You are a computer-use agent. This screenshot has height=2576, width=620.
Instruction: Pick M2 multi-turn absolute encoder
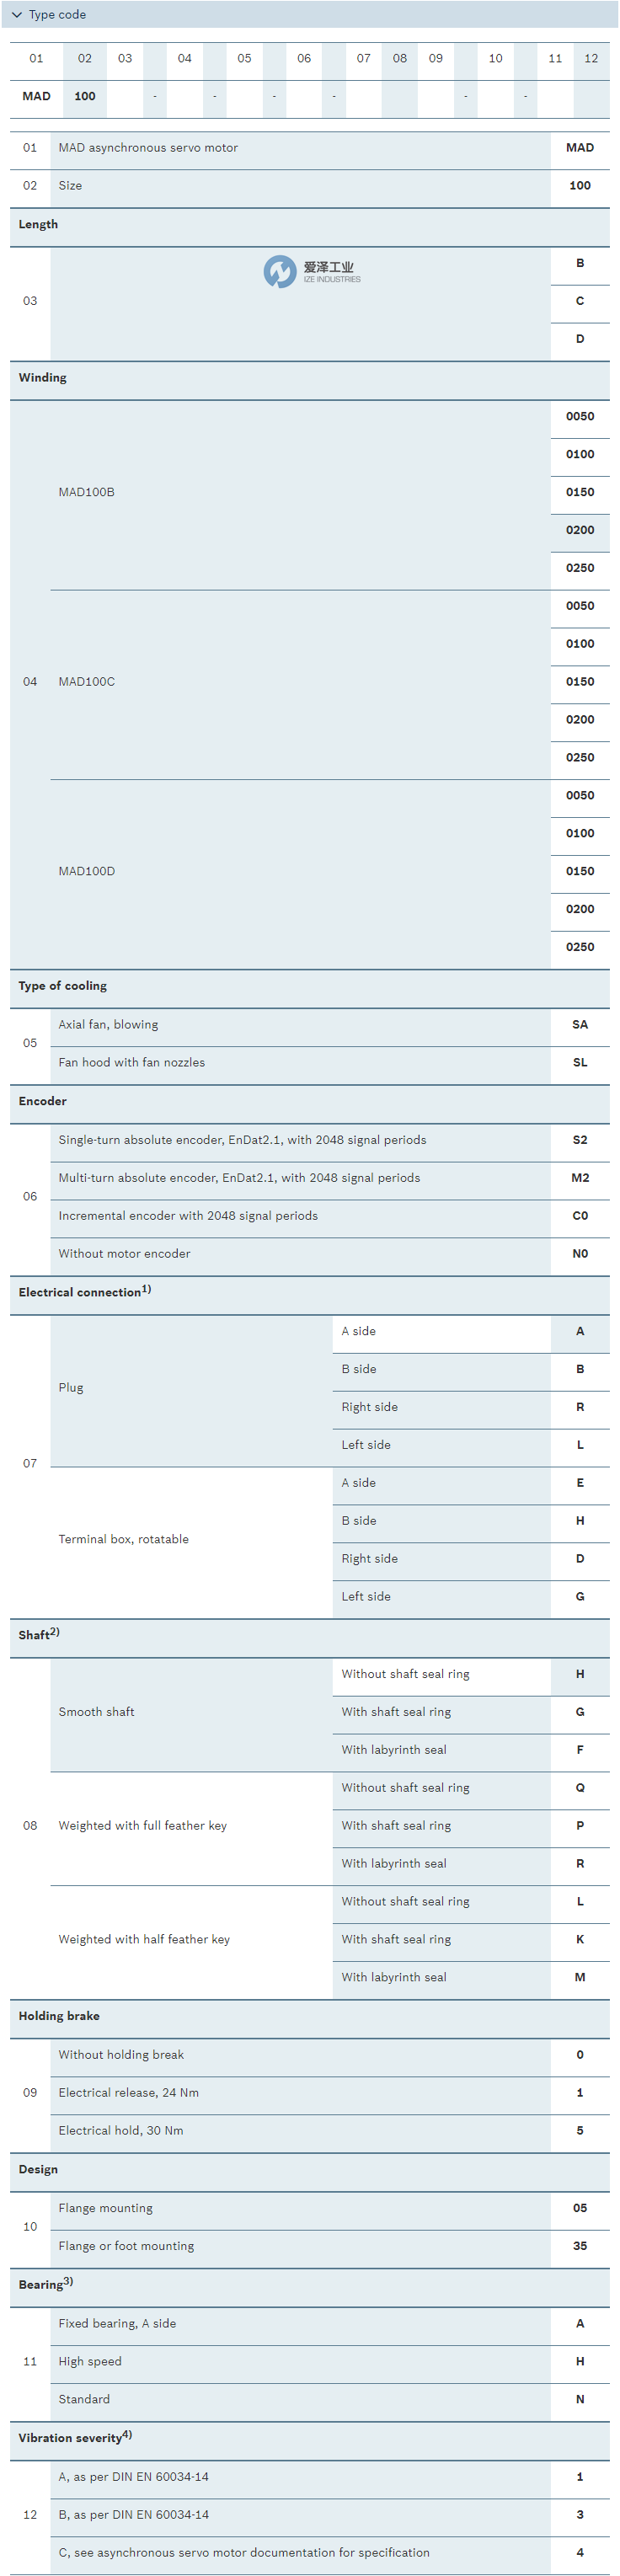click(x=580, y=1178)
